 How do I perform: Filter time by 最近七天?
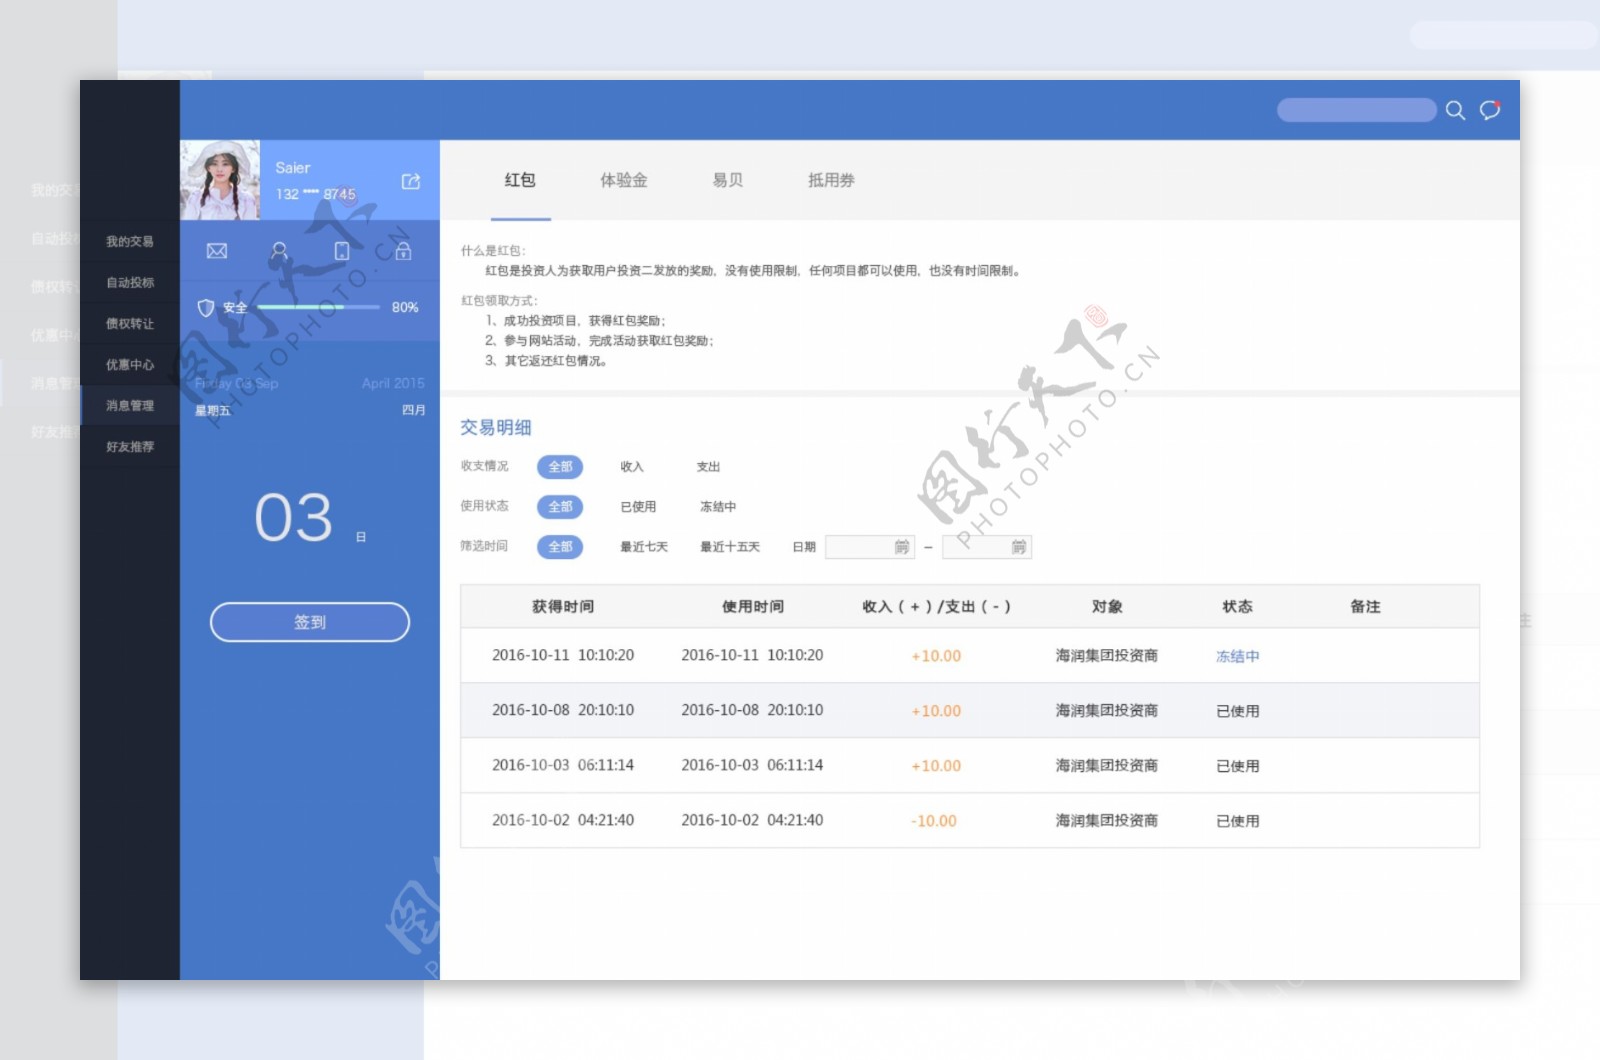coord(644,546)
